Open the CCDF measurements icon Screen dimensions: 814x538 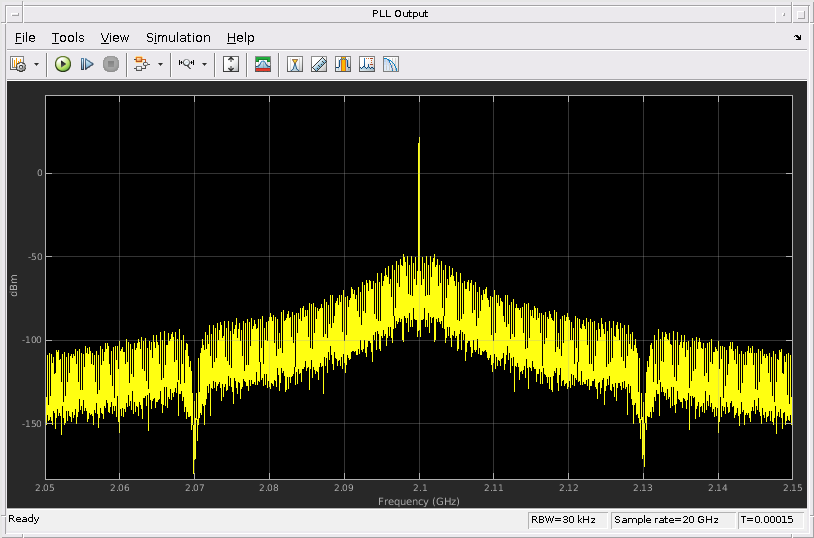[390, 64]
